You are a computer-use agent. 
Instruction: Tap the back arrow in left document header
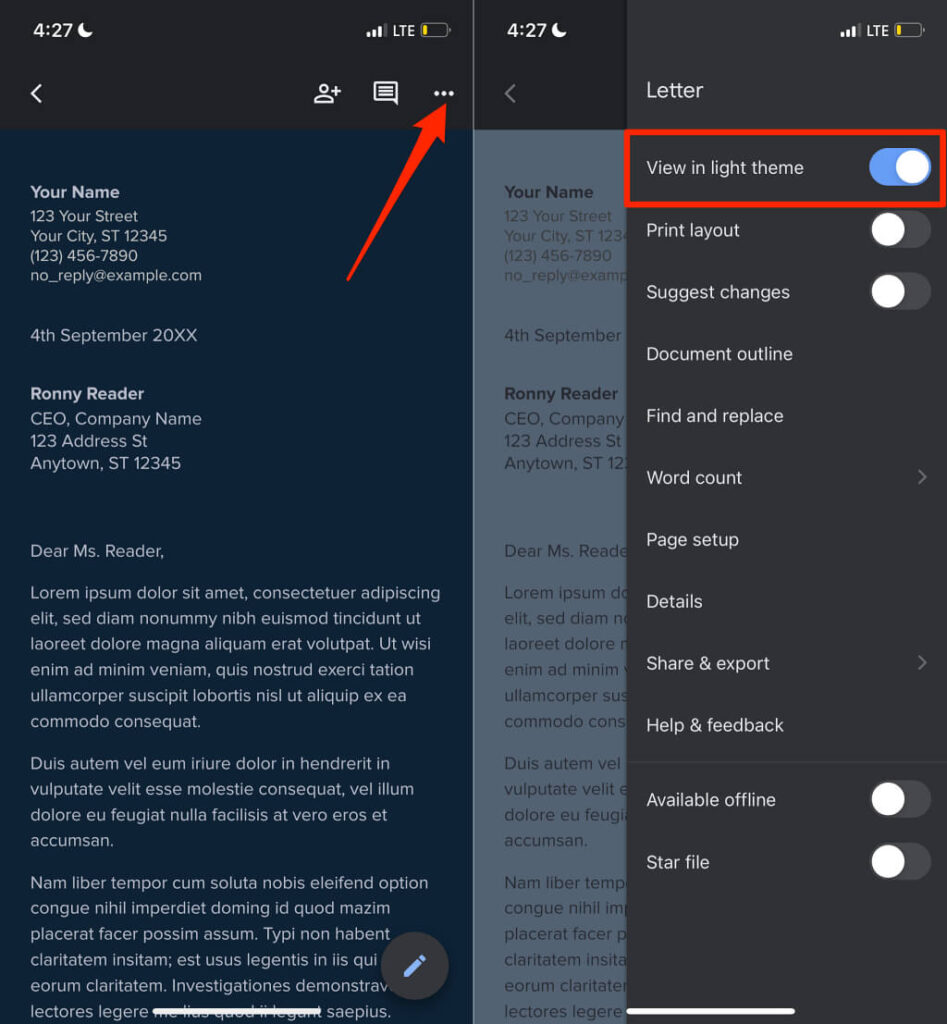37,93
